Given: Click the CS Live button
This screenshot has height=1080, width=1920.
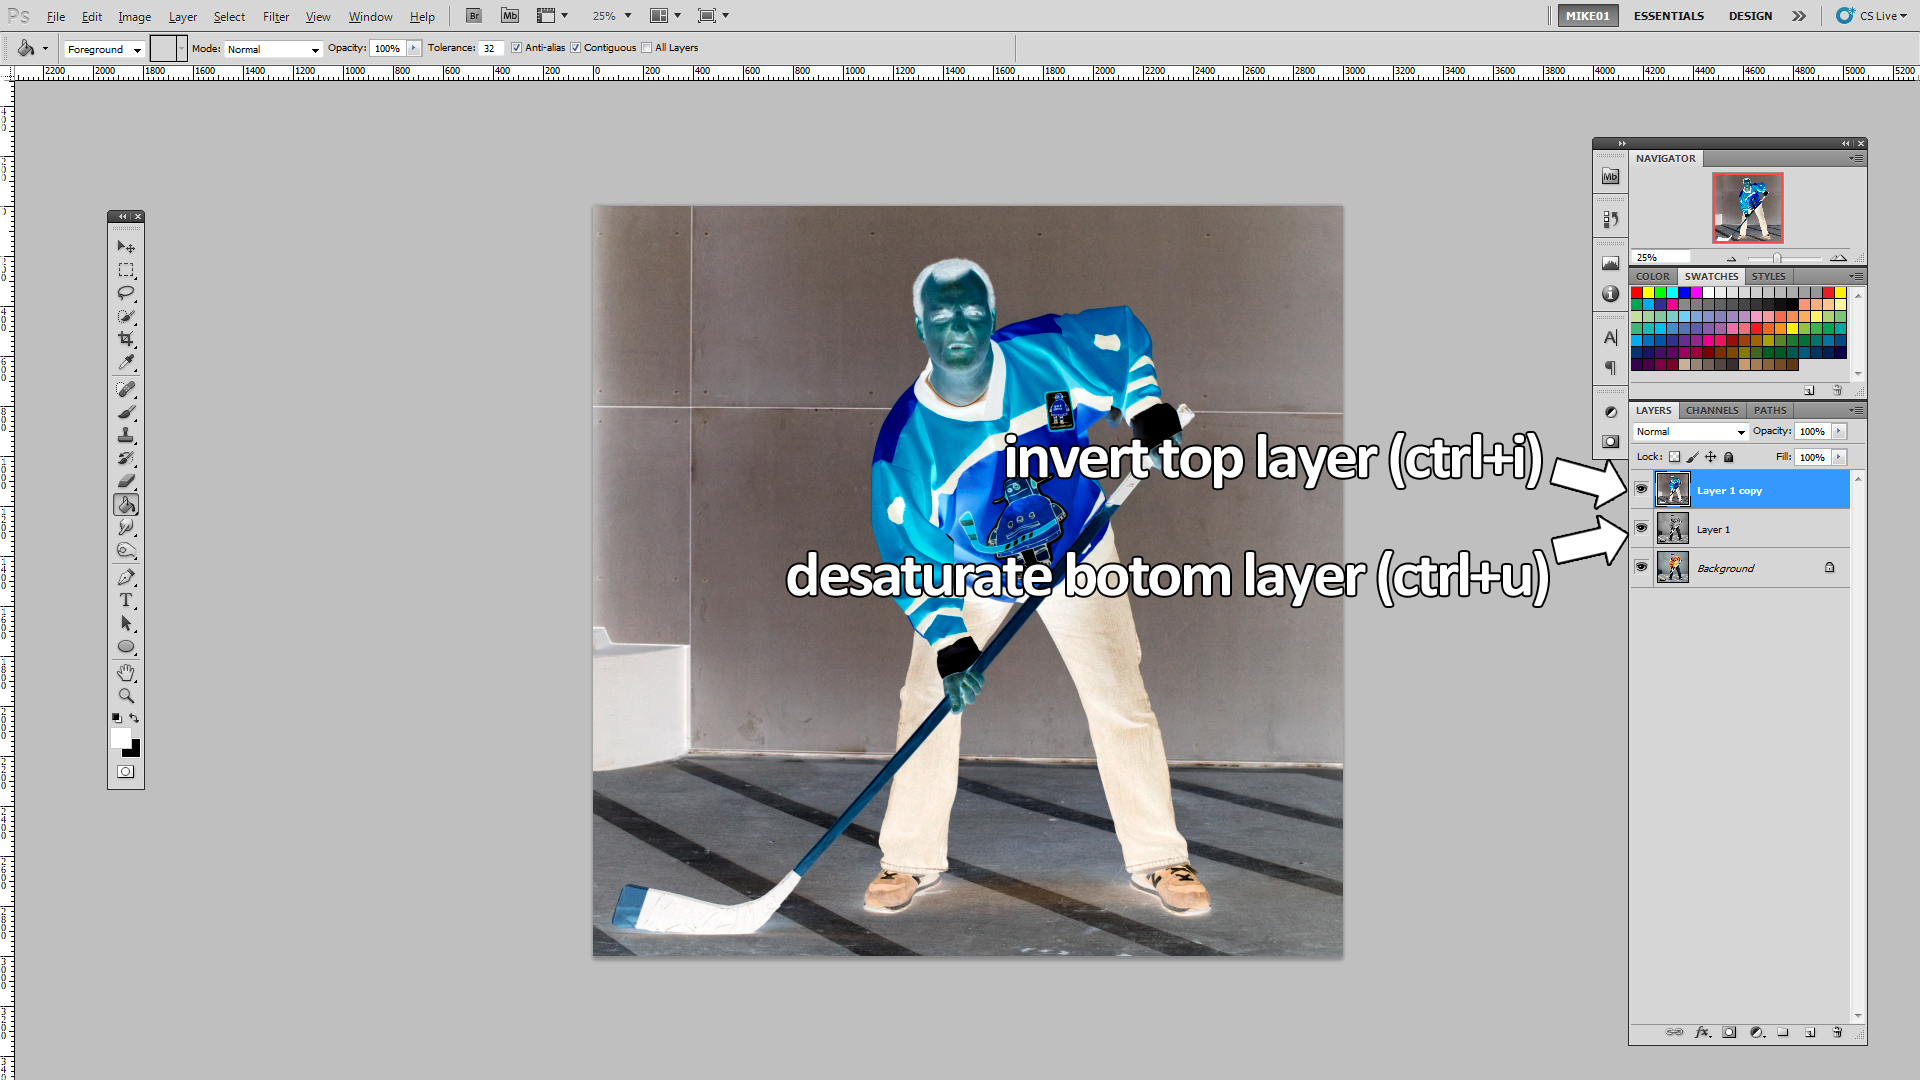Looking at the screenshot, I should click(x=1871, y=16).
